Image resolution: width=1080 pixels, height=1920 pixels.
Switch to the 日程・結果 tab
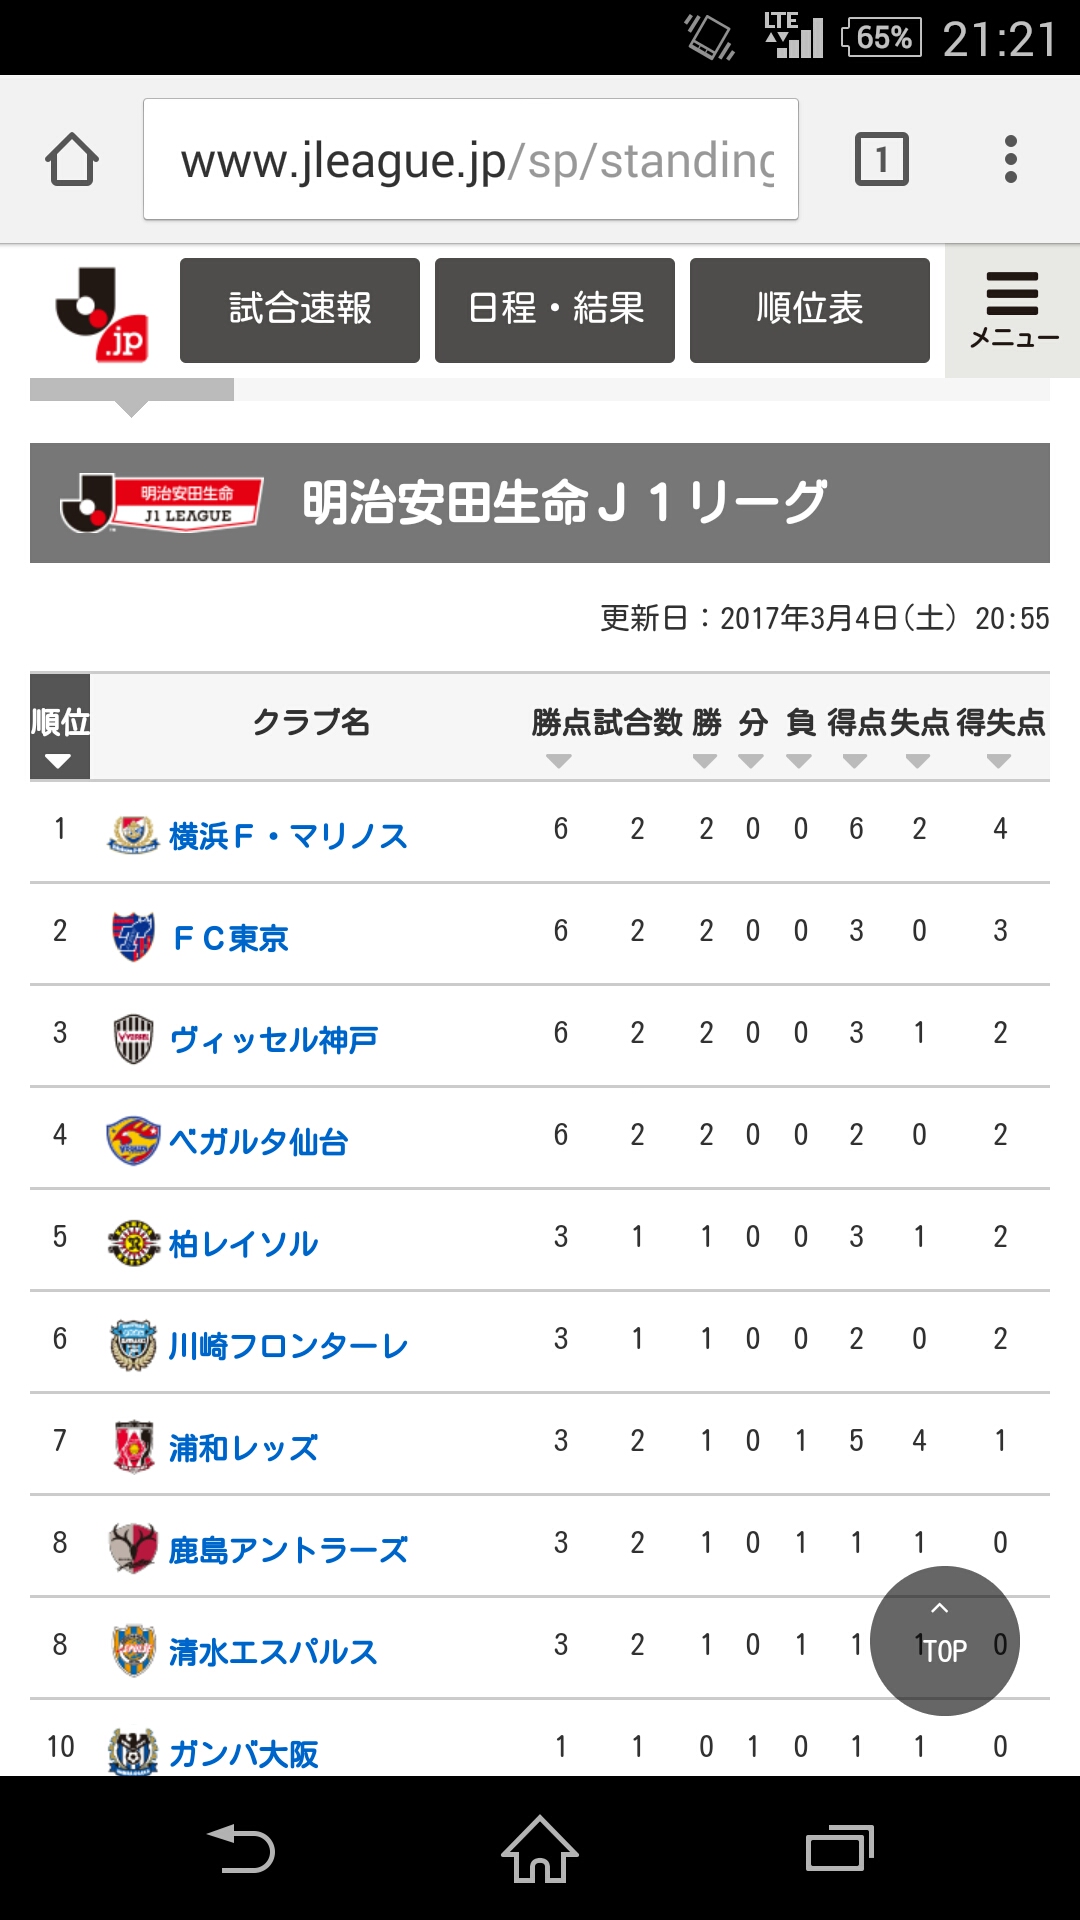(555, 310)
